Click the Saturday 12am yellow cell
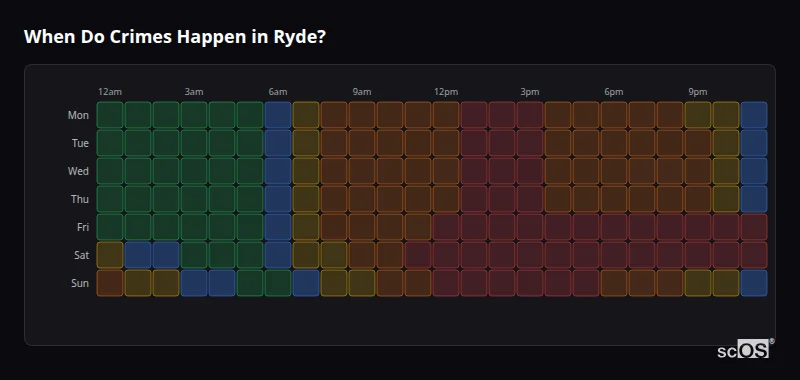Image resolution: width=800 pixels, height=380 pixels. (x=110, y=255)
